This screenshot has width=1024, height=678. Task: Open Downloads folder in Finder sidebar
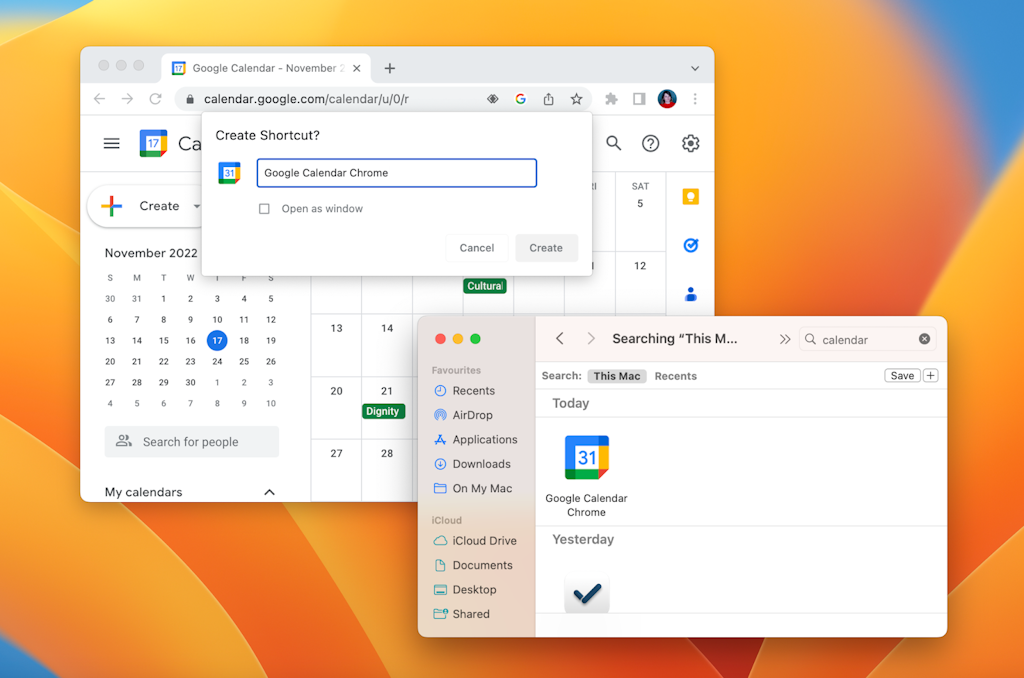[x=481, y=464]
